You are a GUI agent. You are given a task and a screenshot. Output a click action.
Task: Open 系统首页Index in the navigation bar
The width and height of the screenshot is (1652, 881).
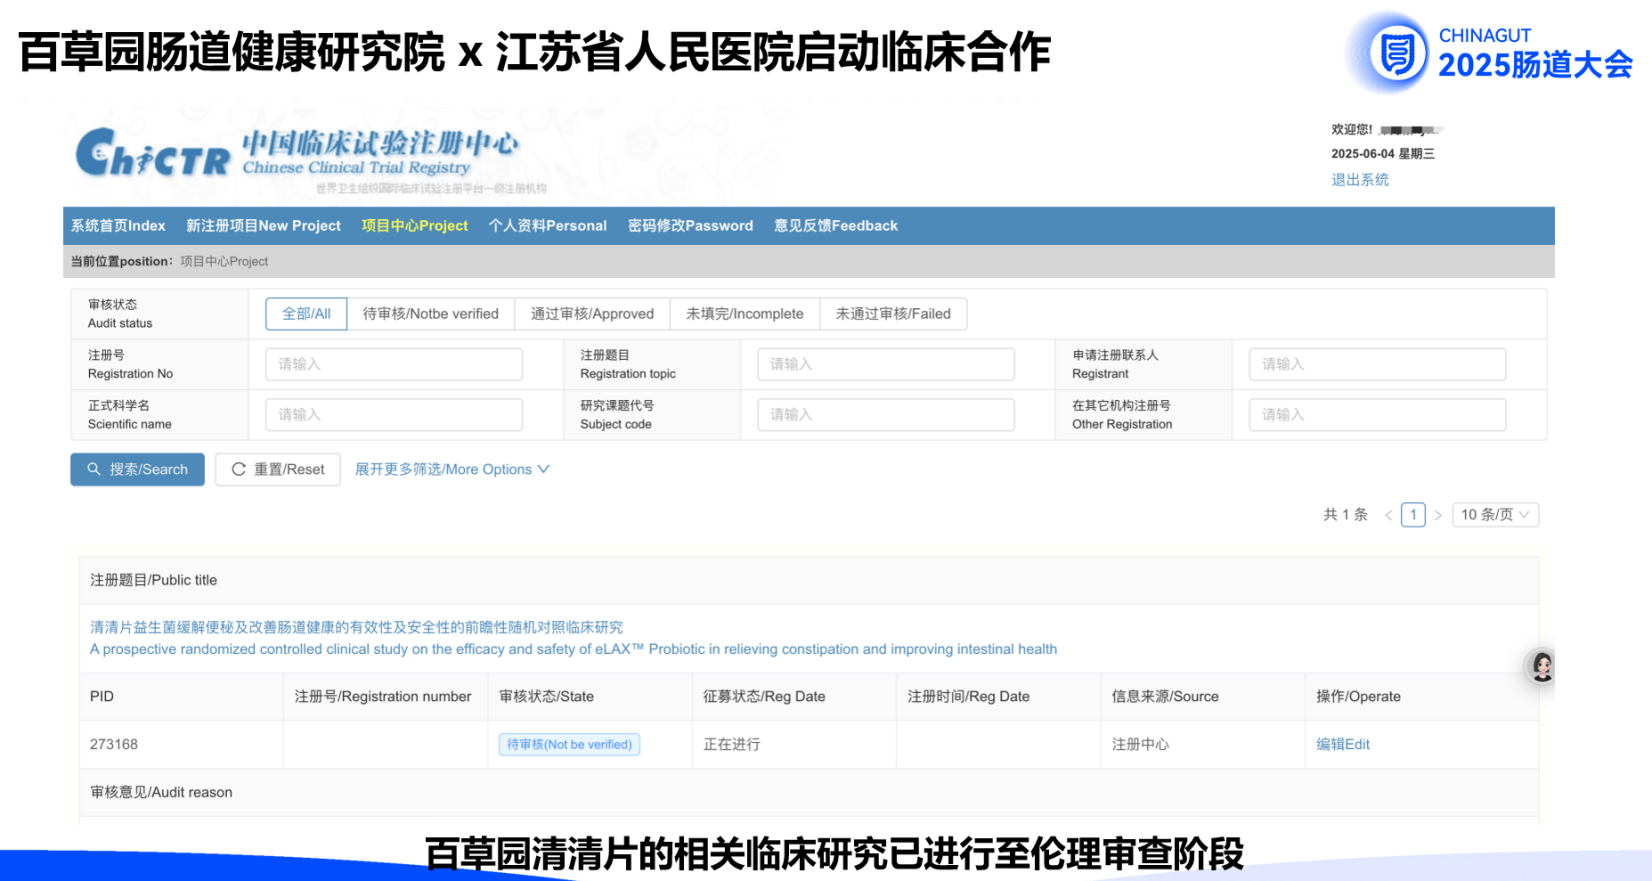[118, 226]
